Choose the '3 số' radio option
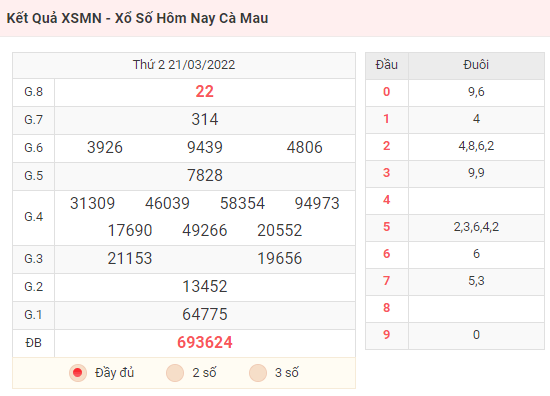Image resolution: width=550 pixels, height=396 pixels. click(x=258, y=372)
